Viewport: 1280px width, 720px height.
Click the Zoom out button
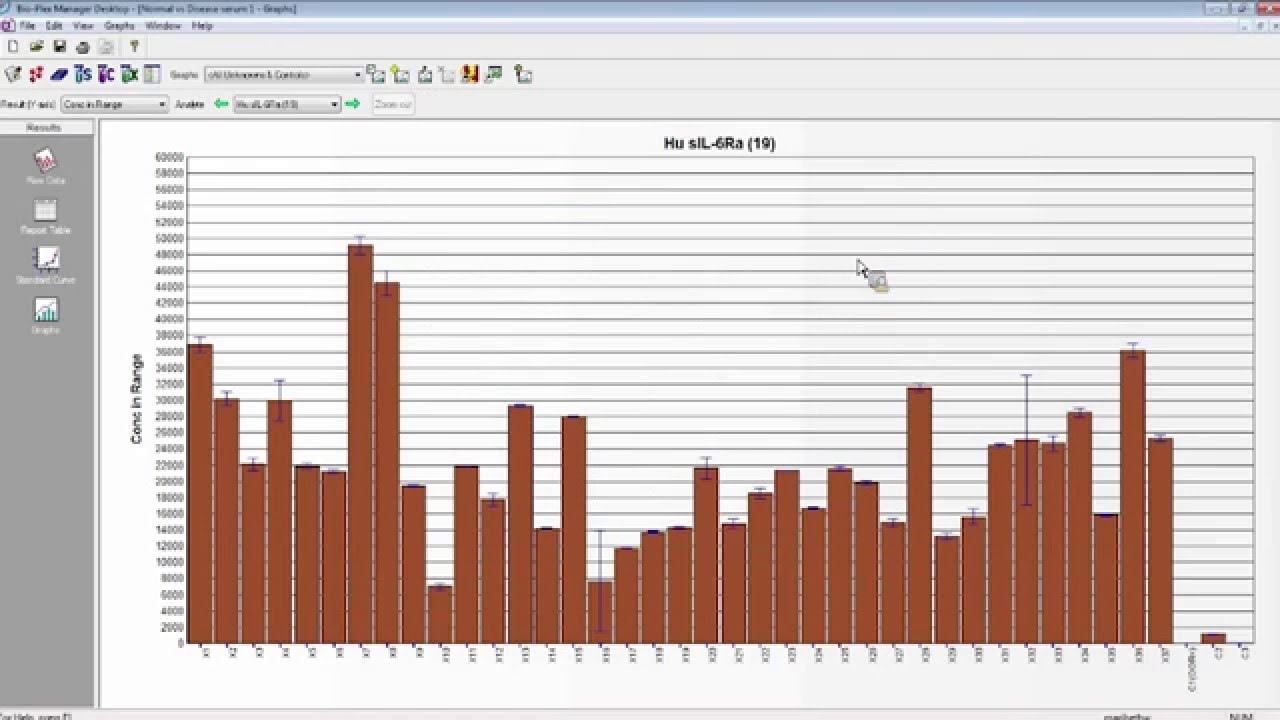393,104
